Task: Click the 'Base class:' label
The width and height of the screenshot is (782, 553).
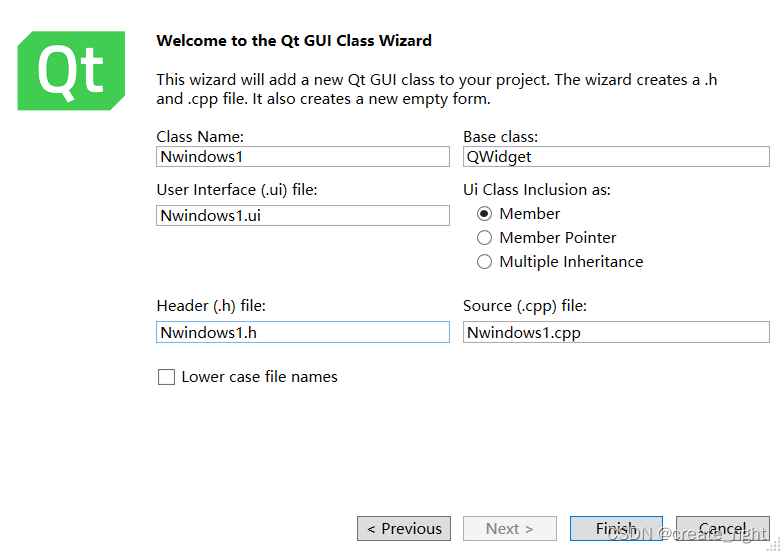Action: 500,137
